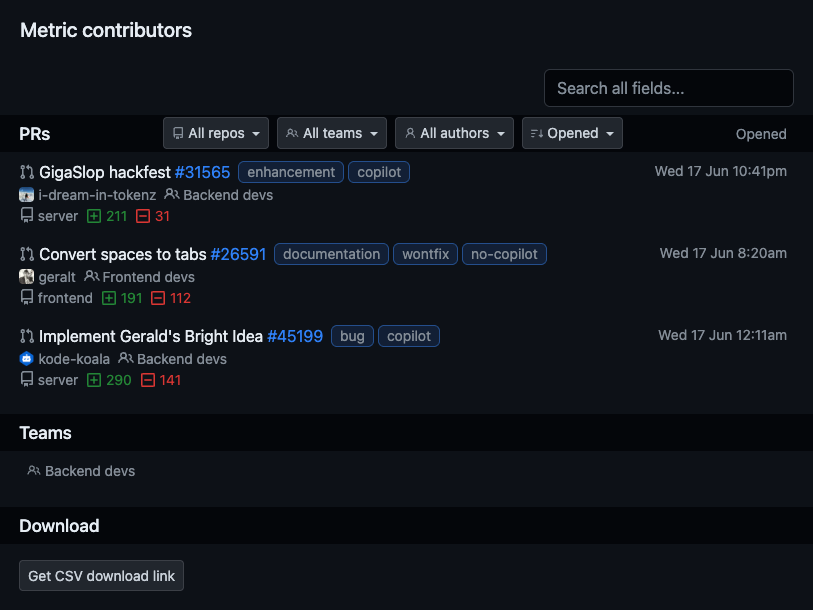This screenshot has height=610, width=813.
Task: Click the enhancement label on GigaSlop hackfest
Action: 291,172
